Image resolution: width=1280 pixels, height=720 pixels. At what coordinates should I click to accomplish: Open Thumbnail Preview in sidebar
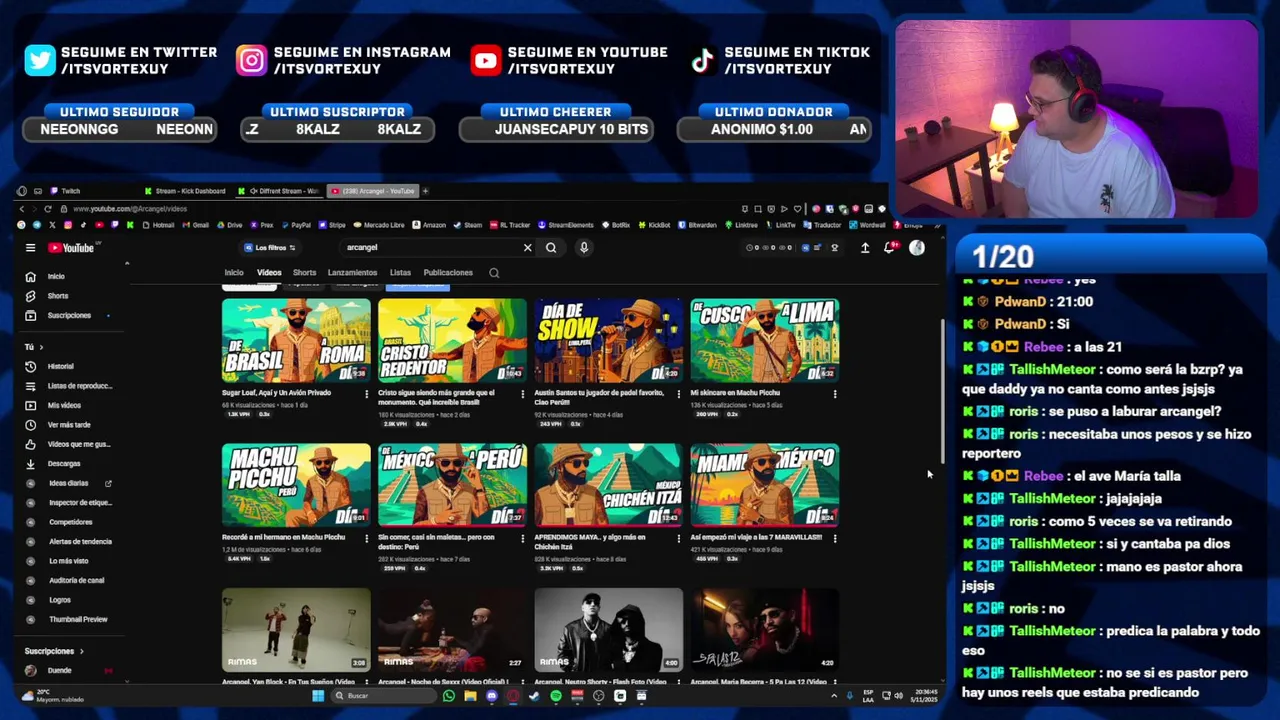[x=70, y=620]
